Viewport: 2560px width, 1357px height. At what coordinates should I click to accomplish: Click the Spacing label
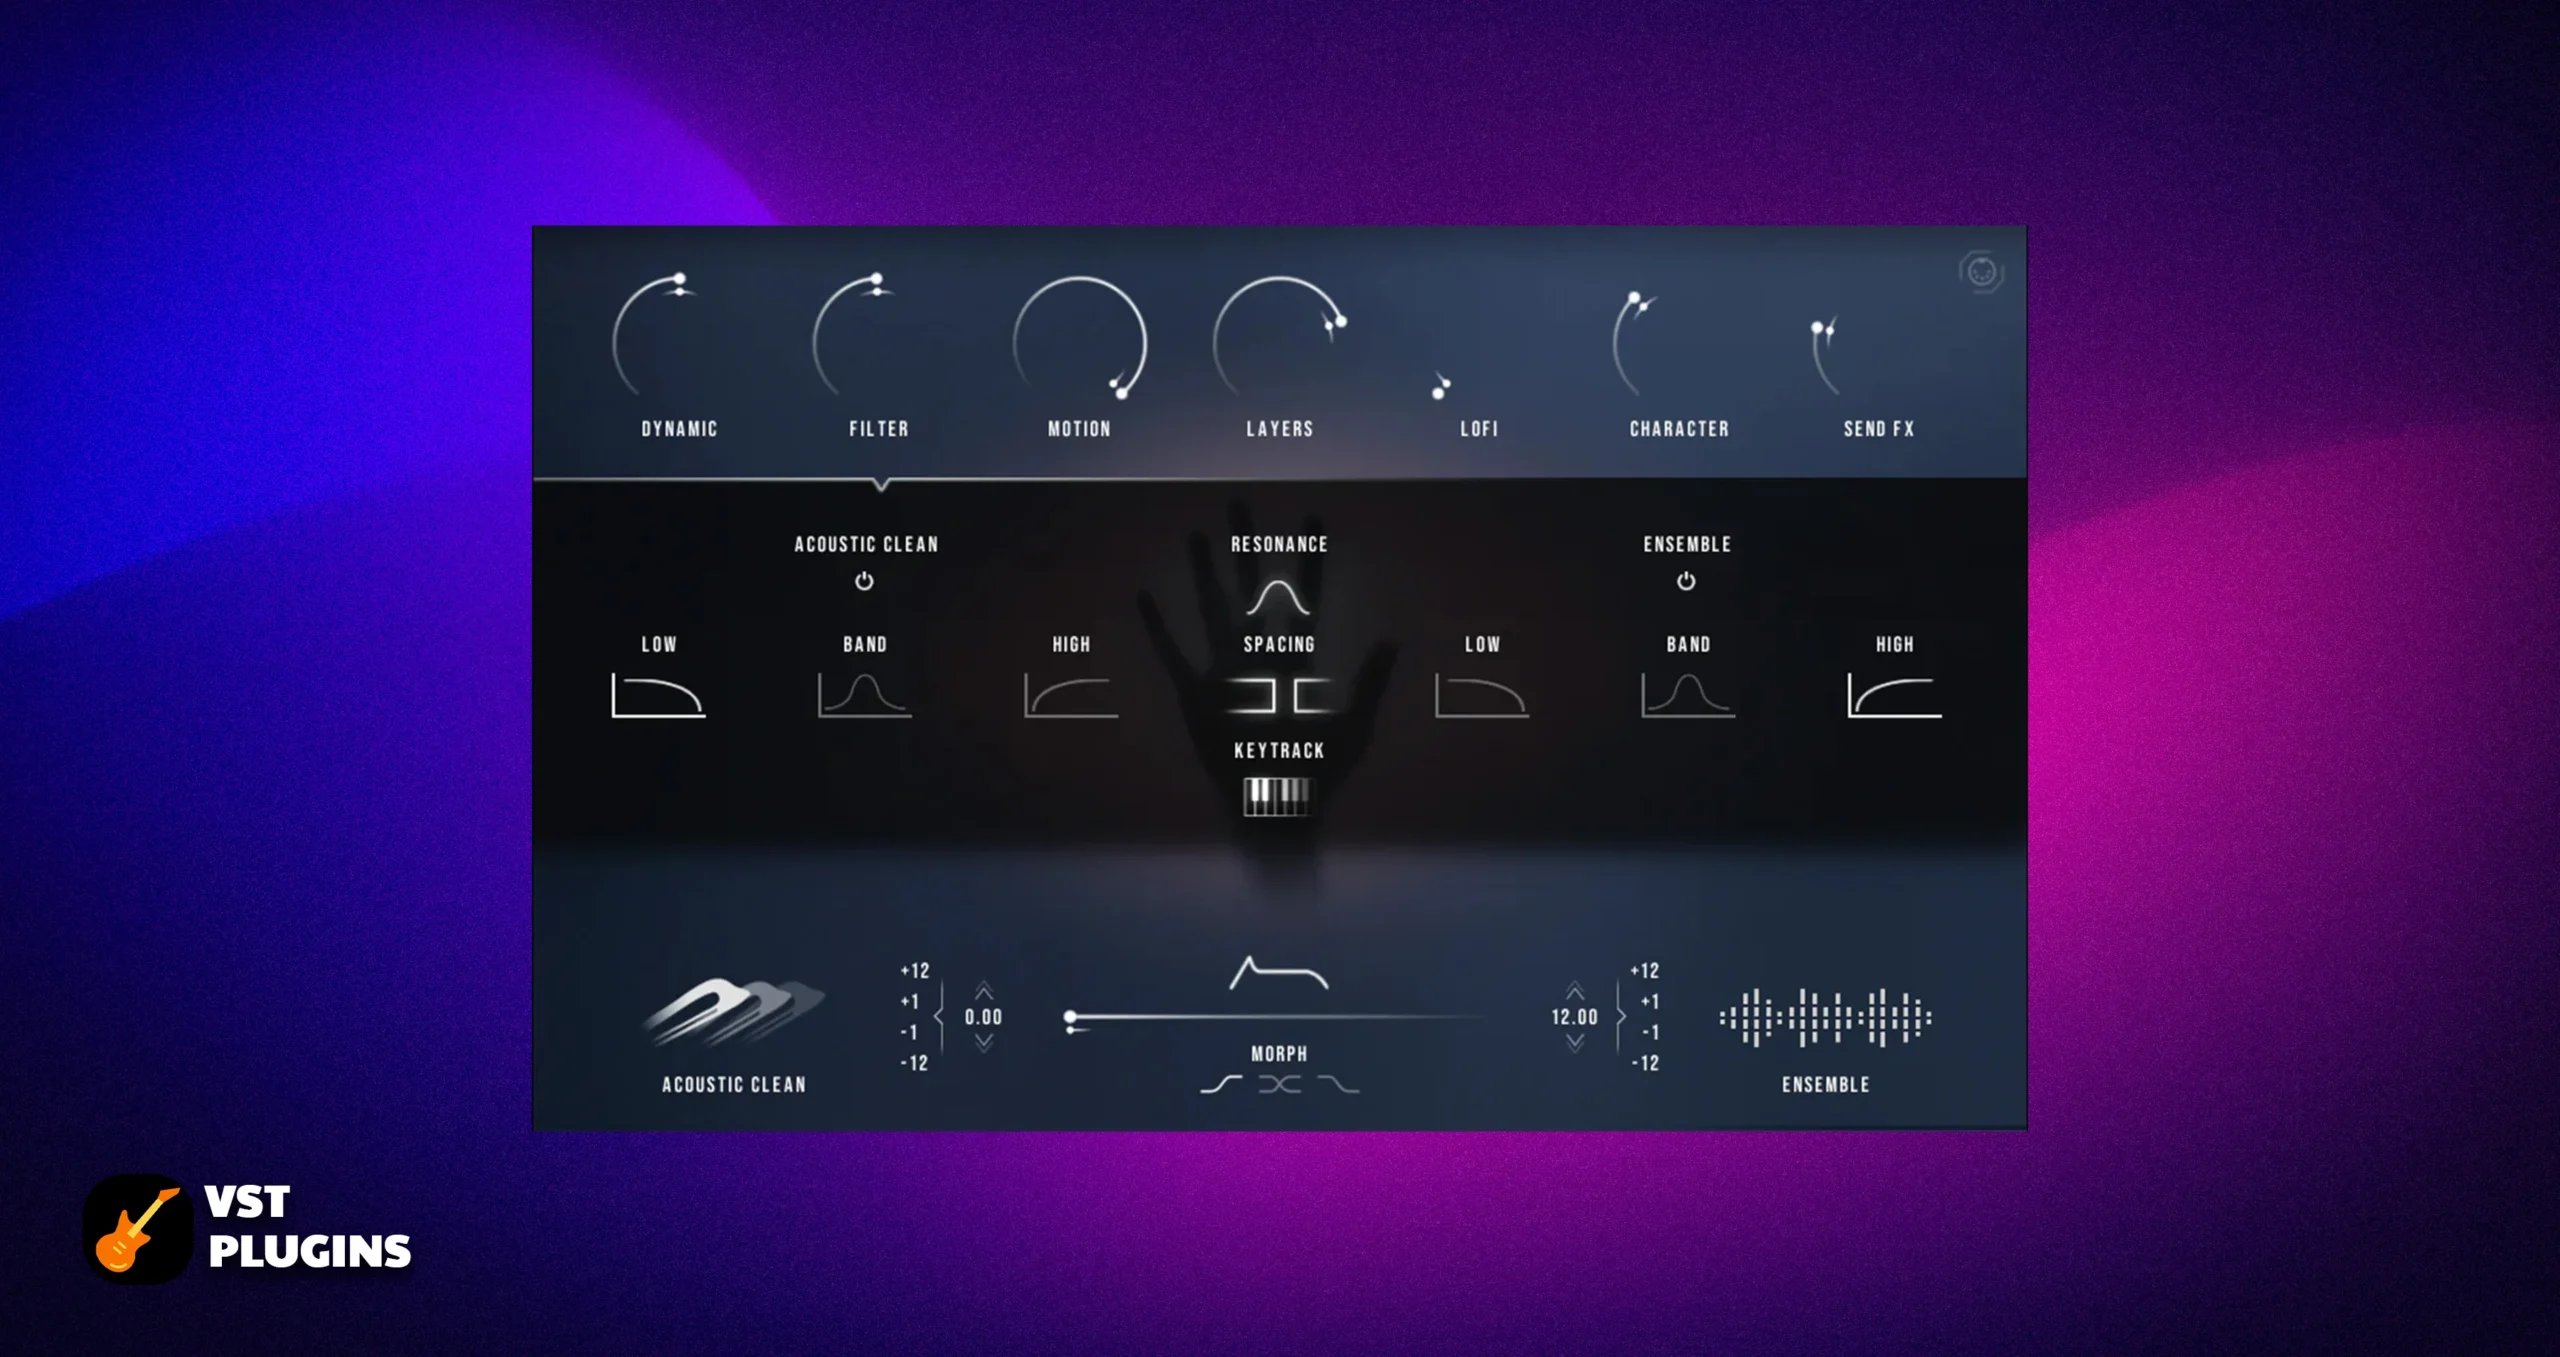pos(1279,645)
